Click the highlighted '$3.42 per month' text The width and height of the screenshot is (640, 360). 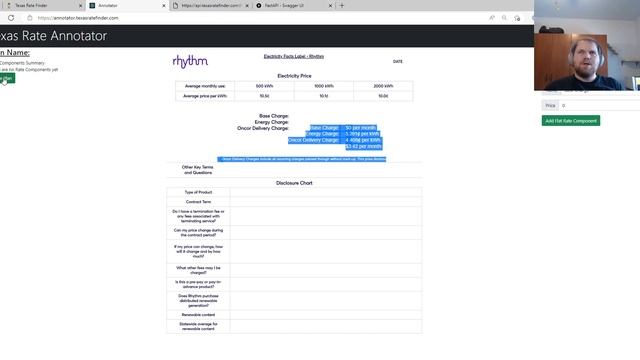(x=363, y=147)
